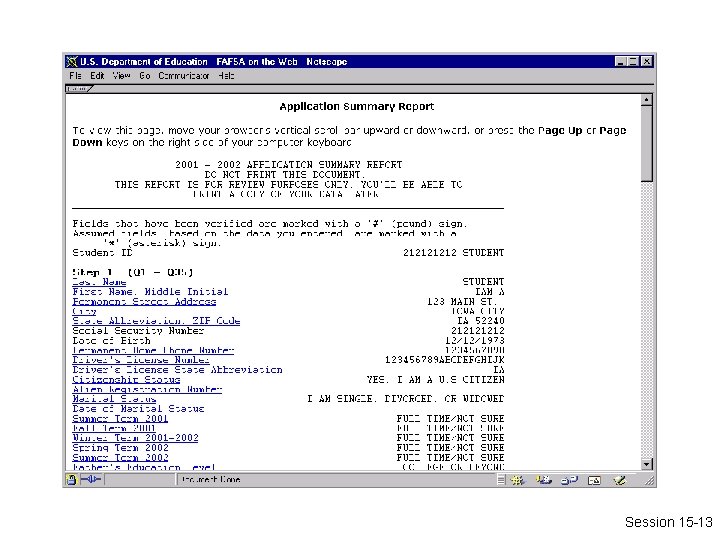Open the Go menu
720x540 pixels.
tap(145, 76)
